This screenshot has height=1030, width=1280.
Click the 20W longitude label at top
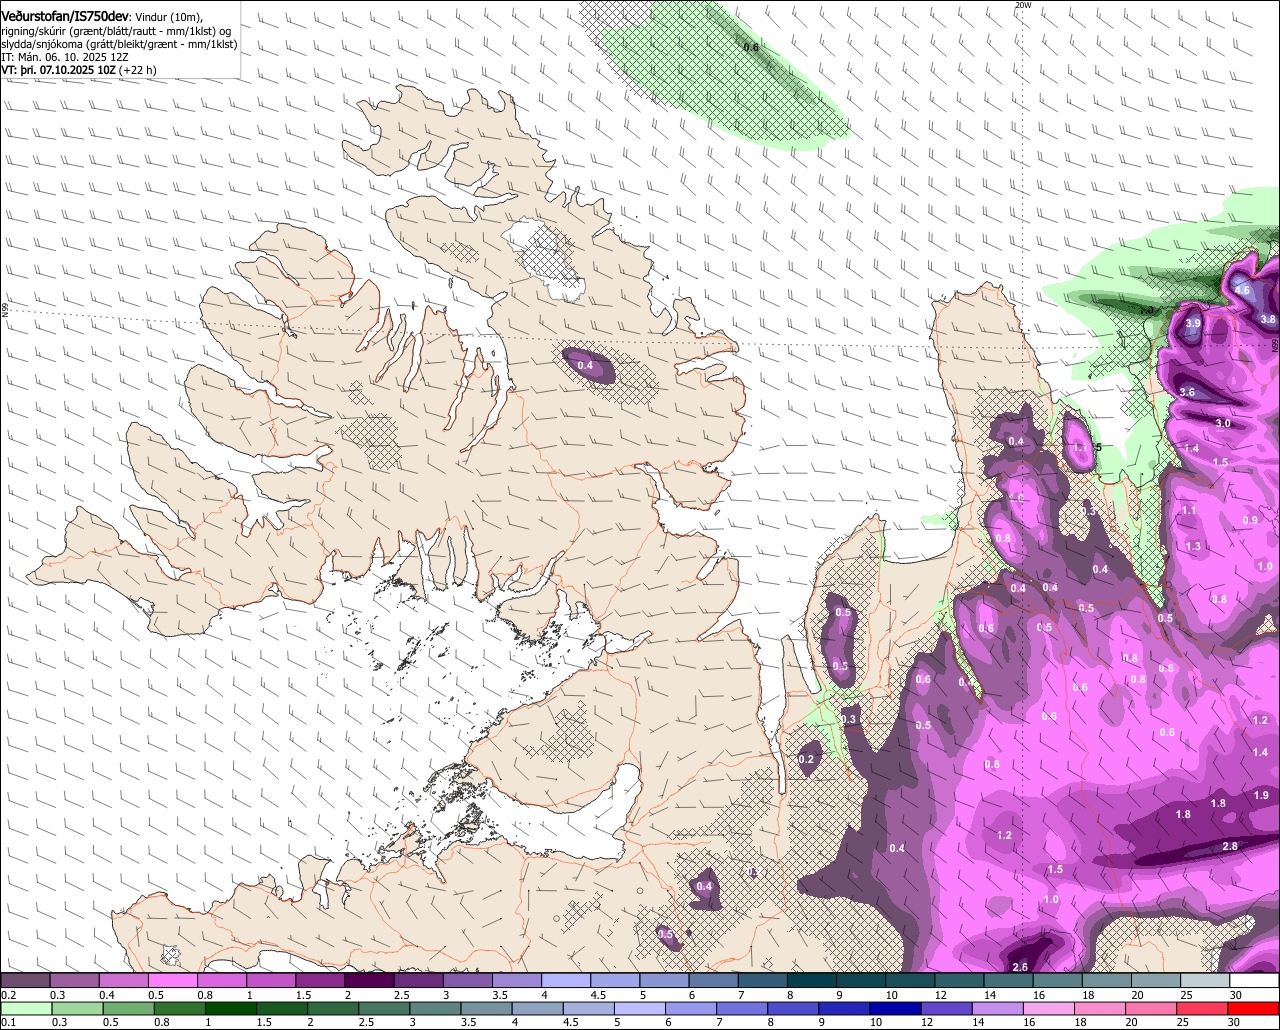[1022, 5]
